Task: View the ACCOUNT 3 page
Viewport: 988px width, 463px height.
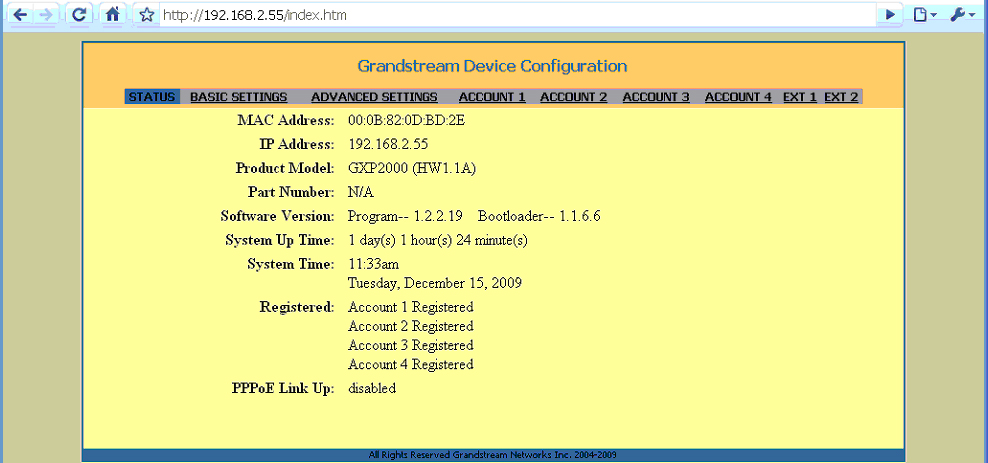Action: (656, 97)
